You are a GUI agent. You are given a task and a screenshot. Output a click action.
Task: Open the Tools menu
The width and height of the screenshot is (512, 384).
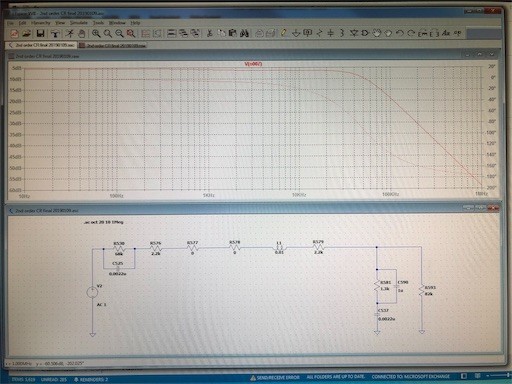pyautogui.click(x=98, y=23)
